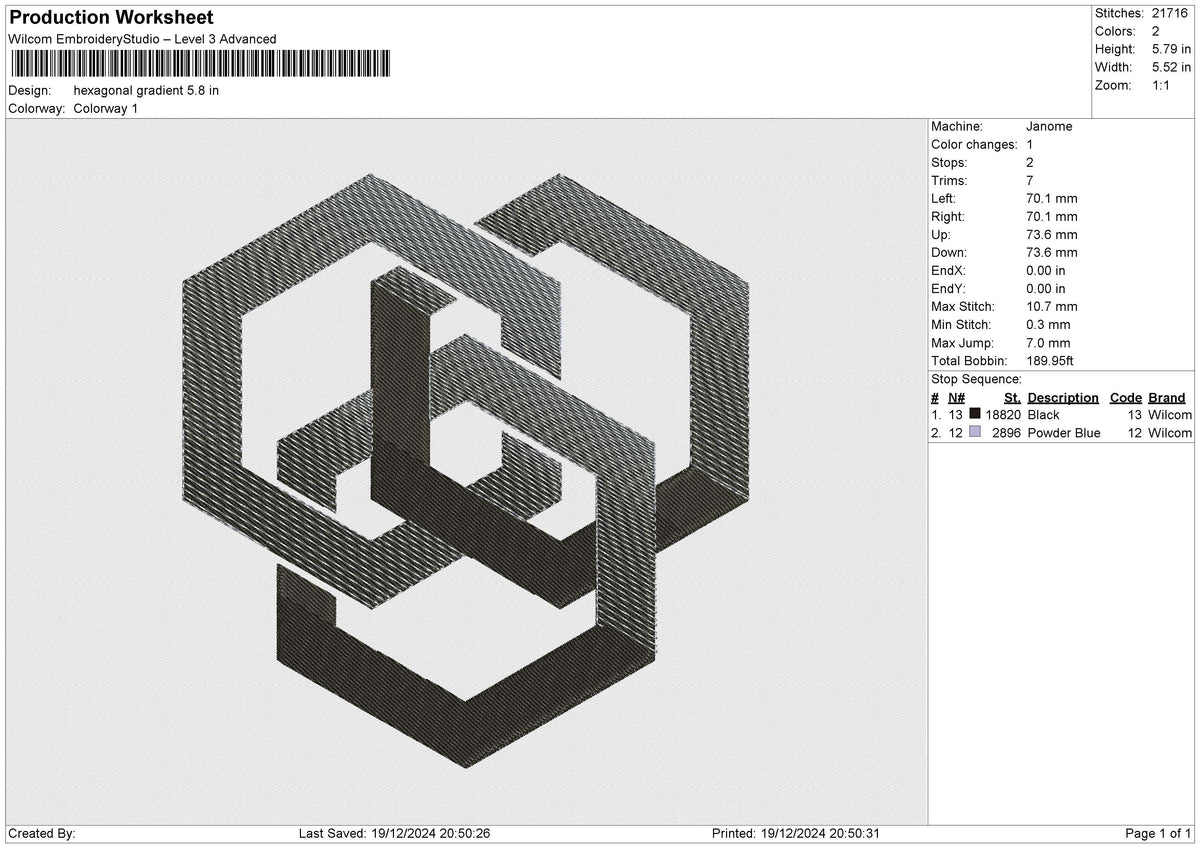Click stitch count '18820' in stop sequence
Image resolution: width=1200 pixels, height=848 pixels.
coord(1003,415)
